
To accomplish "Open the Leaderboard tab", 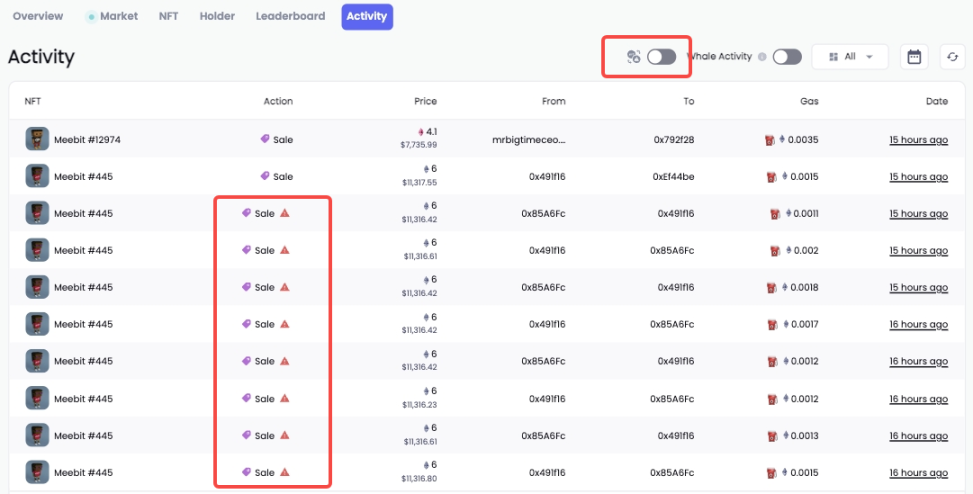I will click(x=290, y=17).
